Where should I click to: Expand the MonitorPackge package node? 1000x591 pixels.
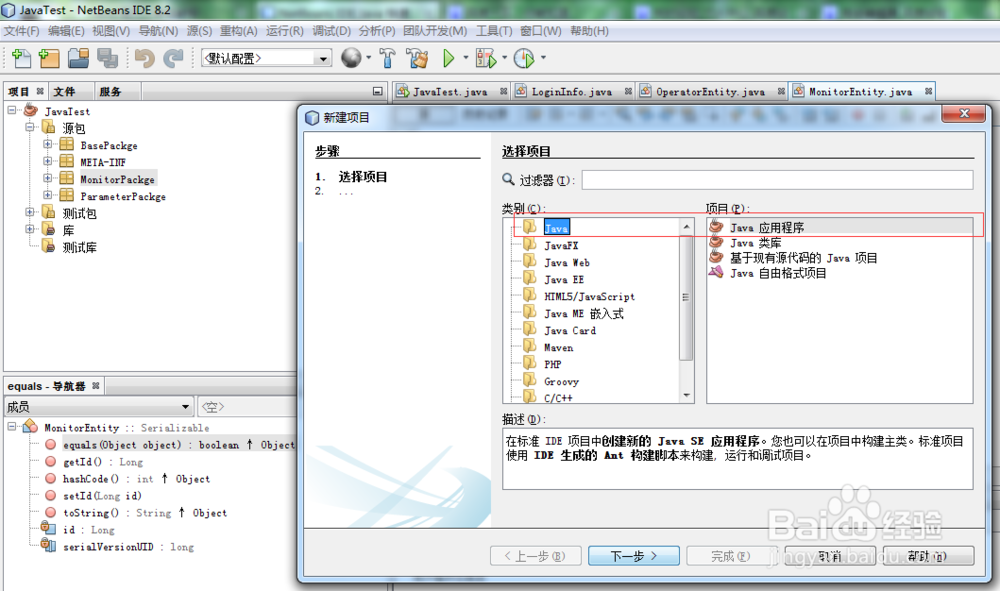coord(47,178)
